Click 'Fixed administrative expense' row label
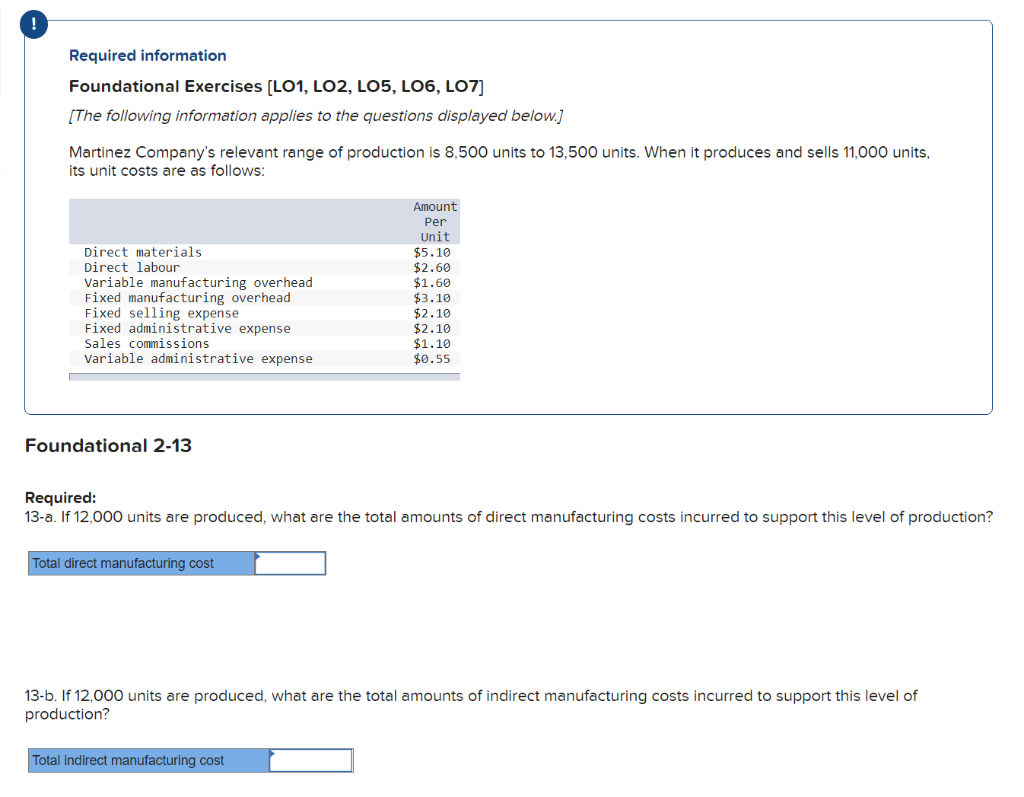This screenshot has width=1024, height=797. click(x=187, y=328)
